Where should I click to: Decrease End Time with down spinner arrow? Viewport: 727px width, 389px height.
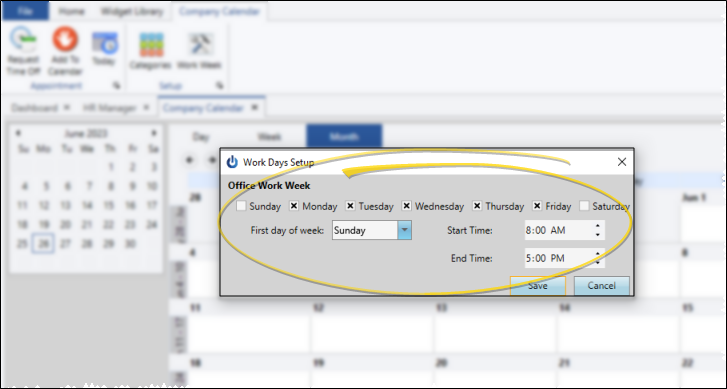[x=598, y=263]
